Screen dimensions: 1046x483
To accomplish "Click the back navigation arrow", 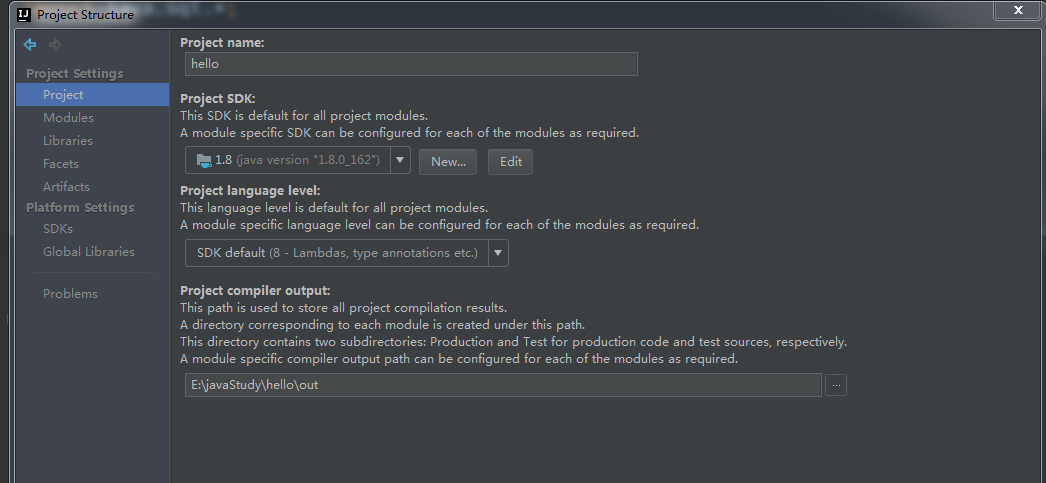I will pos(30,44).
